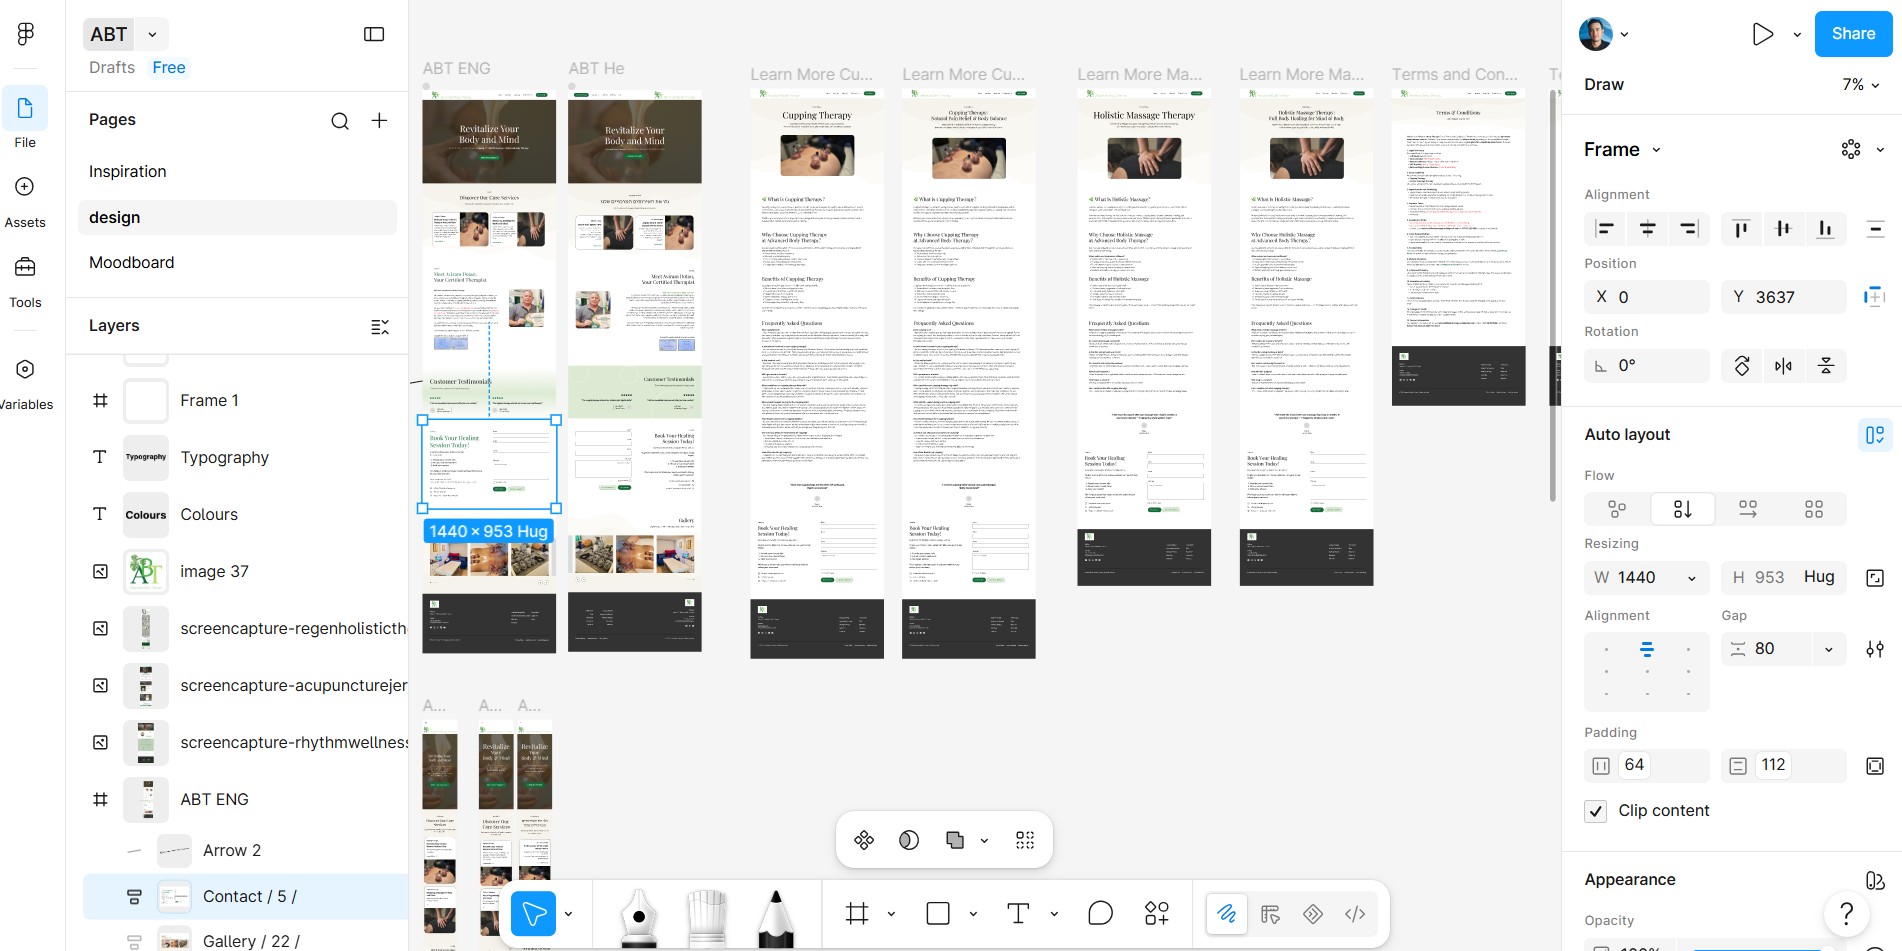The height and width of the screenshot is (951, 1902).
Task: Search pages with the magnifier icon
Action: pyautogui.click(x=340, y=121)
